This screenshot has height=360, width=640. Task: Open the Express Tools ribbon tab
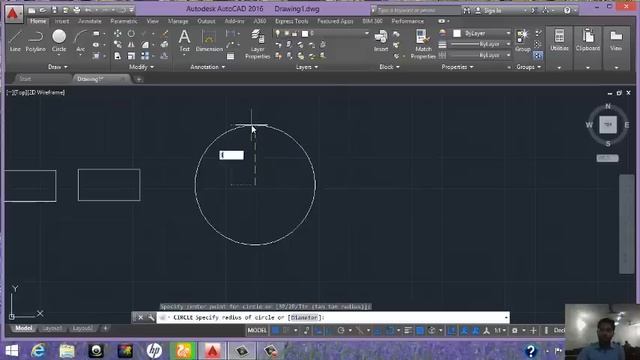click(x=291, y=21)
